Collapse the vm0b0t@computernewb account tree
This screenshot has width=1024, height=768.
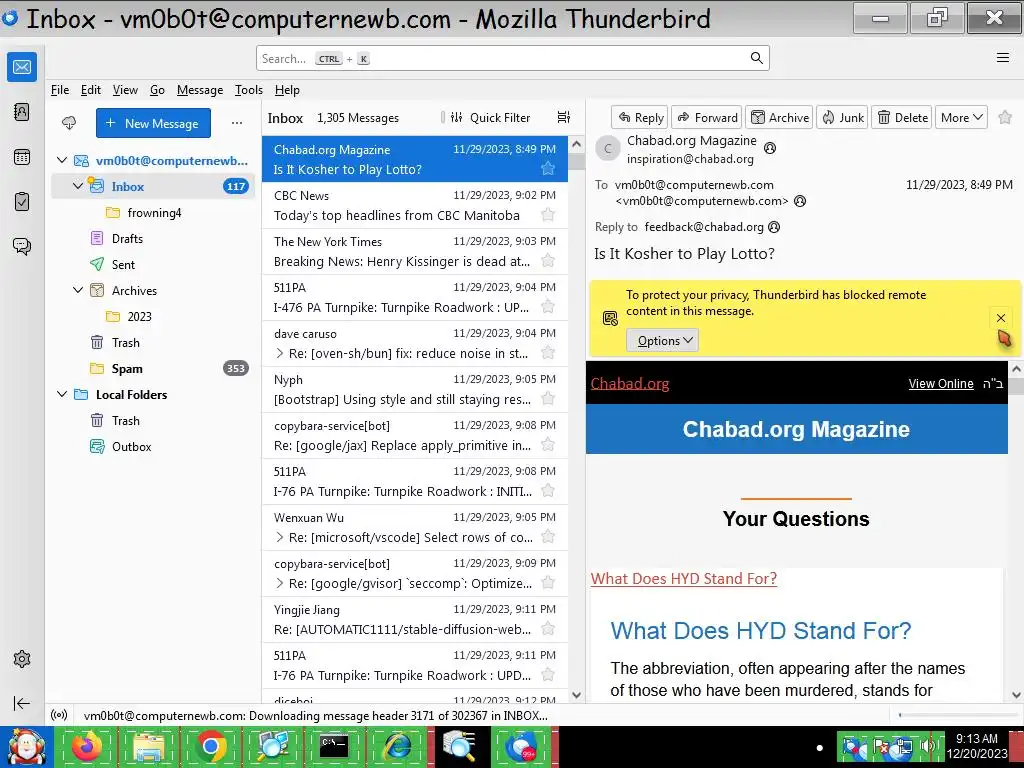point(62,160)
